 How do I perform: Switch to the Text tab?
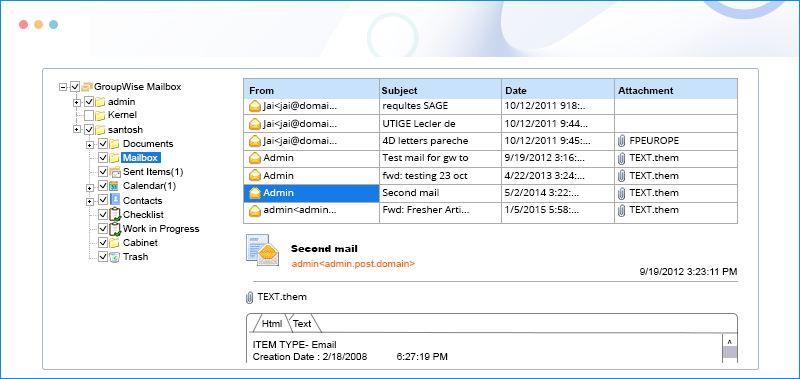click(x=303, y=323)
